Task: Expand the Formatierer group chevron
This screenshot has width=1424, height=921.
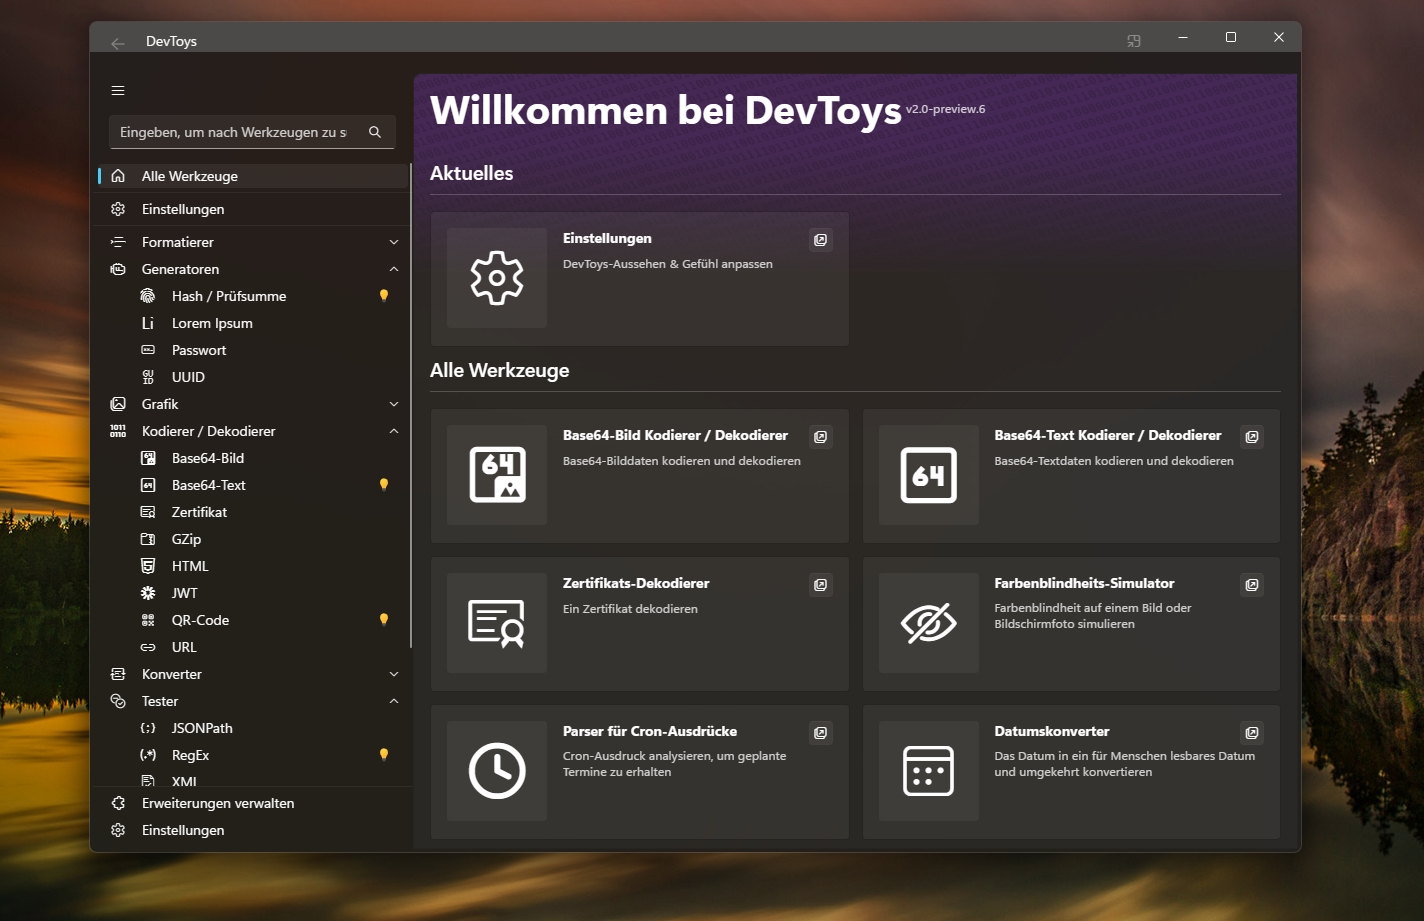Action: (x=394, y=242)
